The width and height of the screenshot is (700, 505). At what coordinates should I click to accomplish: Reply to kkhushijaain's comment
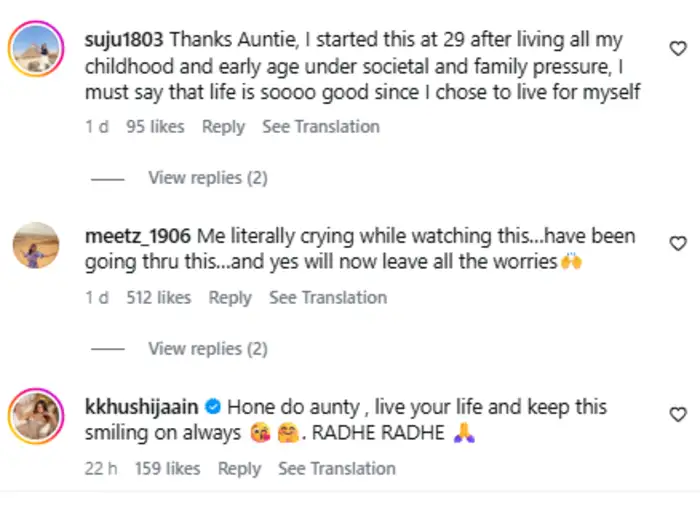click(x=239, y=469)
